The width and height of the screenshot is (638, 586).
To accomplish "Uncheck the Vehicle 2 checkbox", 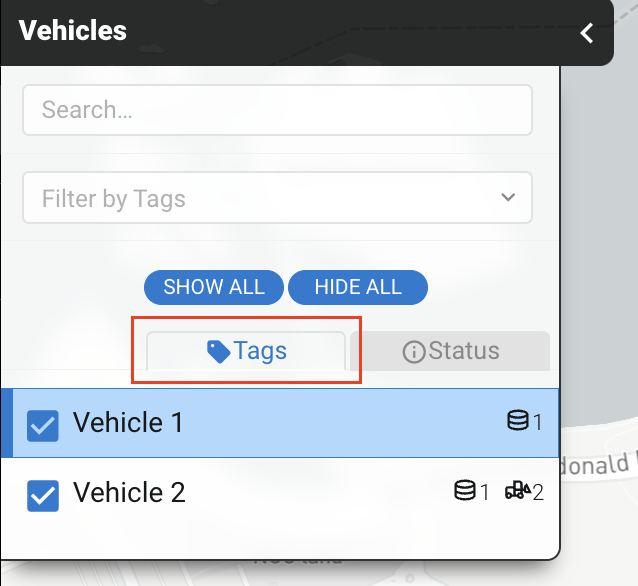I will 43,494.
